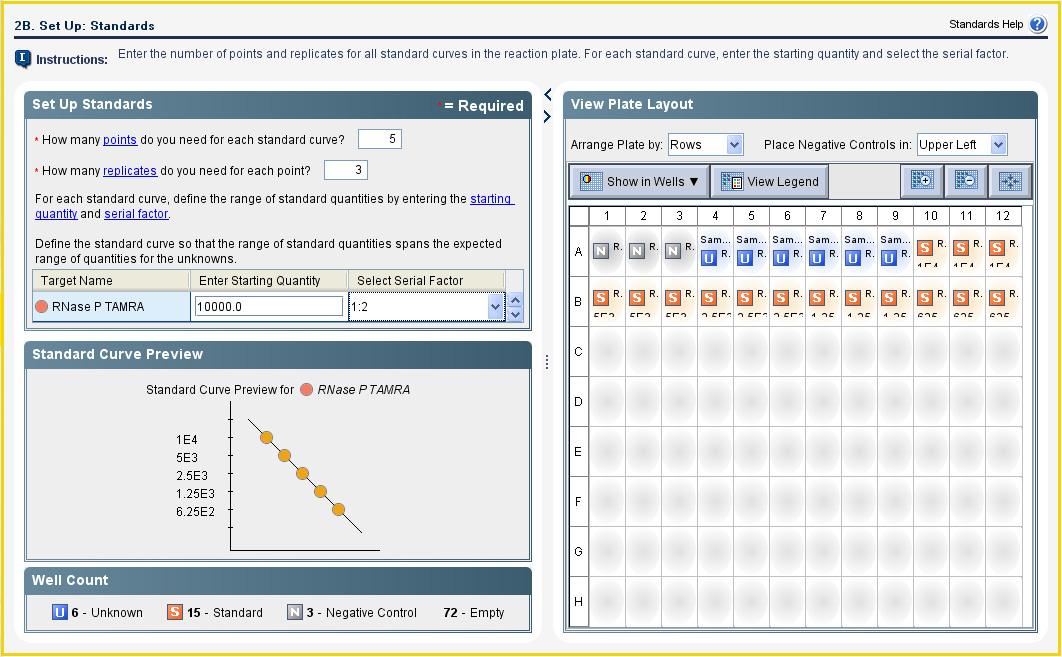The image size is (1062, 657).
Task: Click the View Legend button
Action: [x=770, y=182]
